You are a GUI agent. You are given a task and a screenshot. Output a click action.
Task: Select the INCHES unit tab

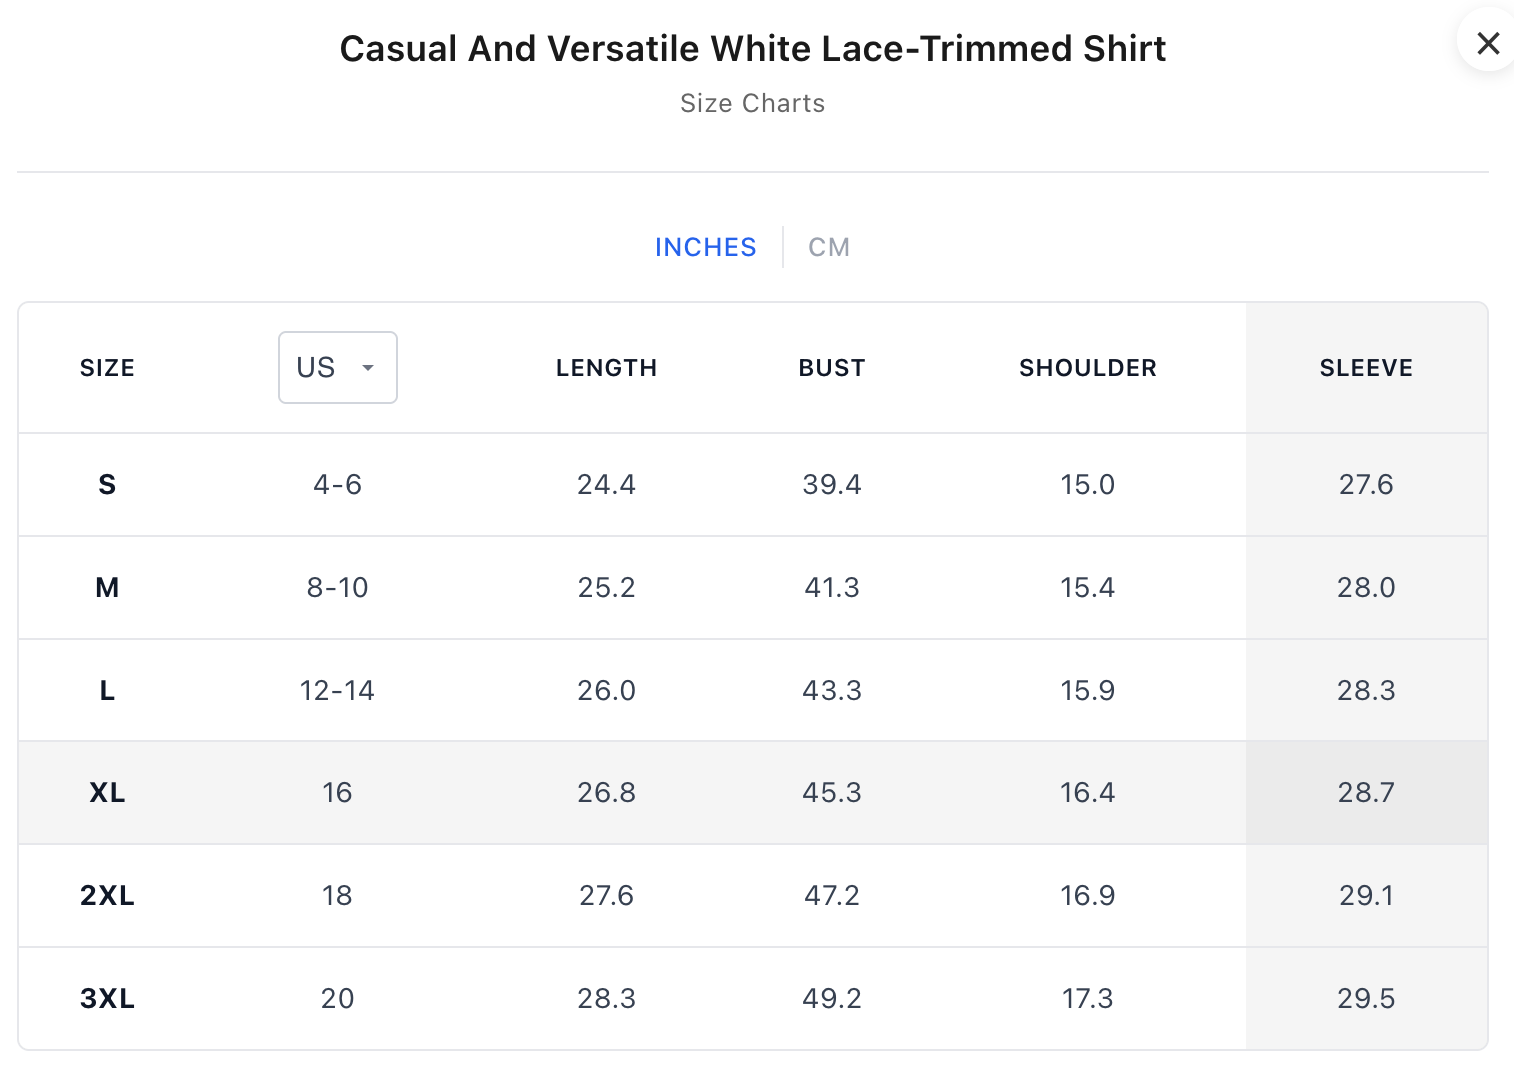[705, 247]
